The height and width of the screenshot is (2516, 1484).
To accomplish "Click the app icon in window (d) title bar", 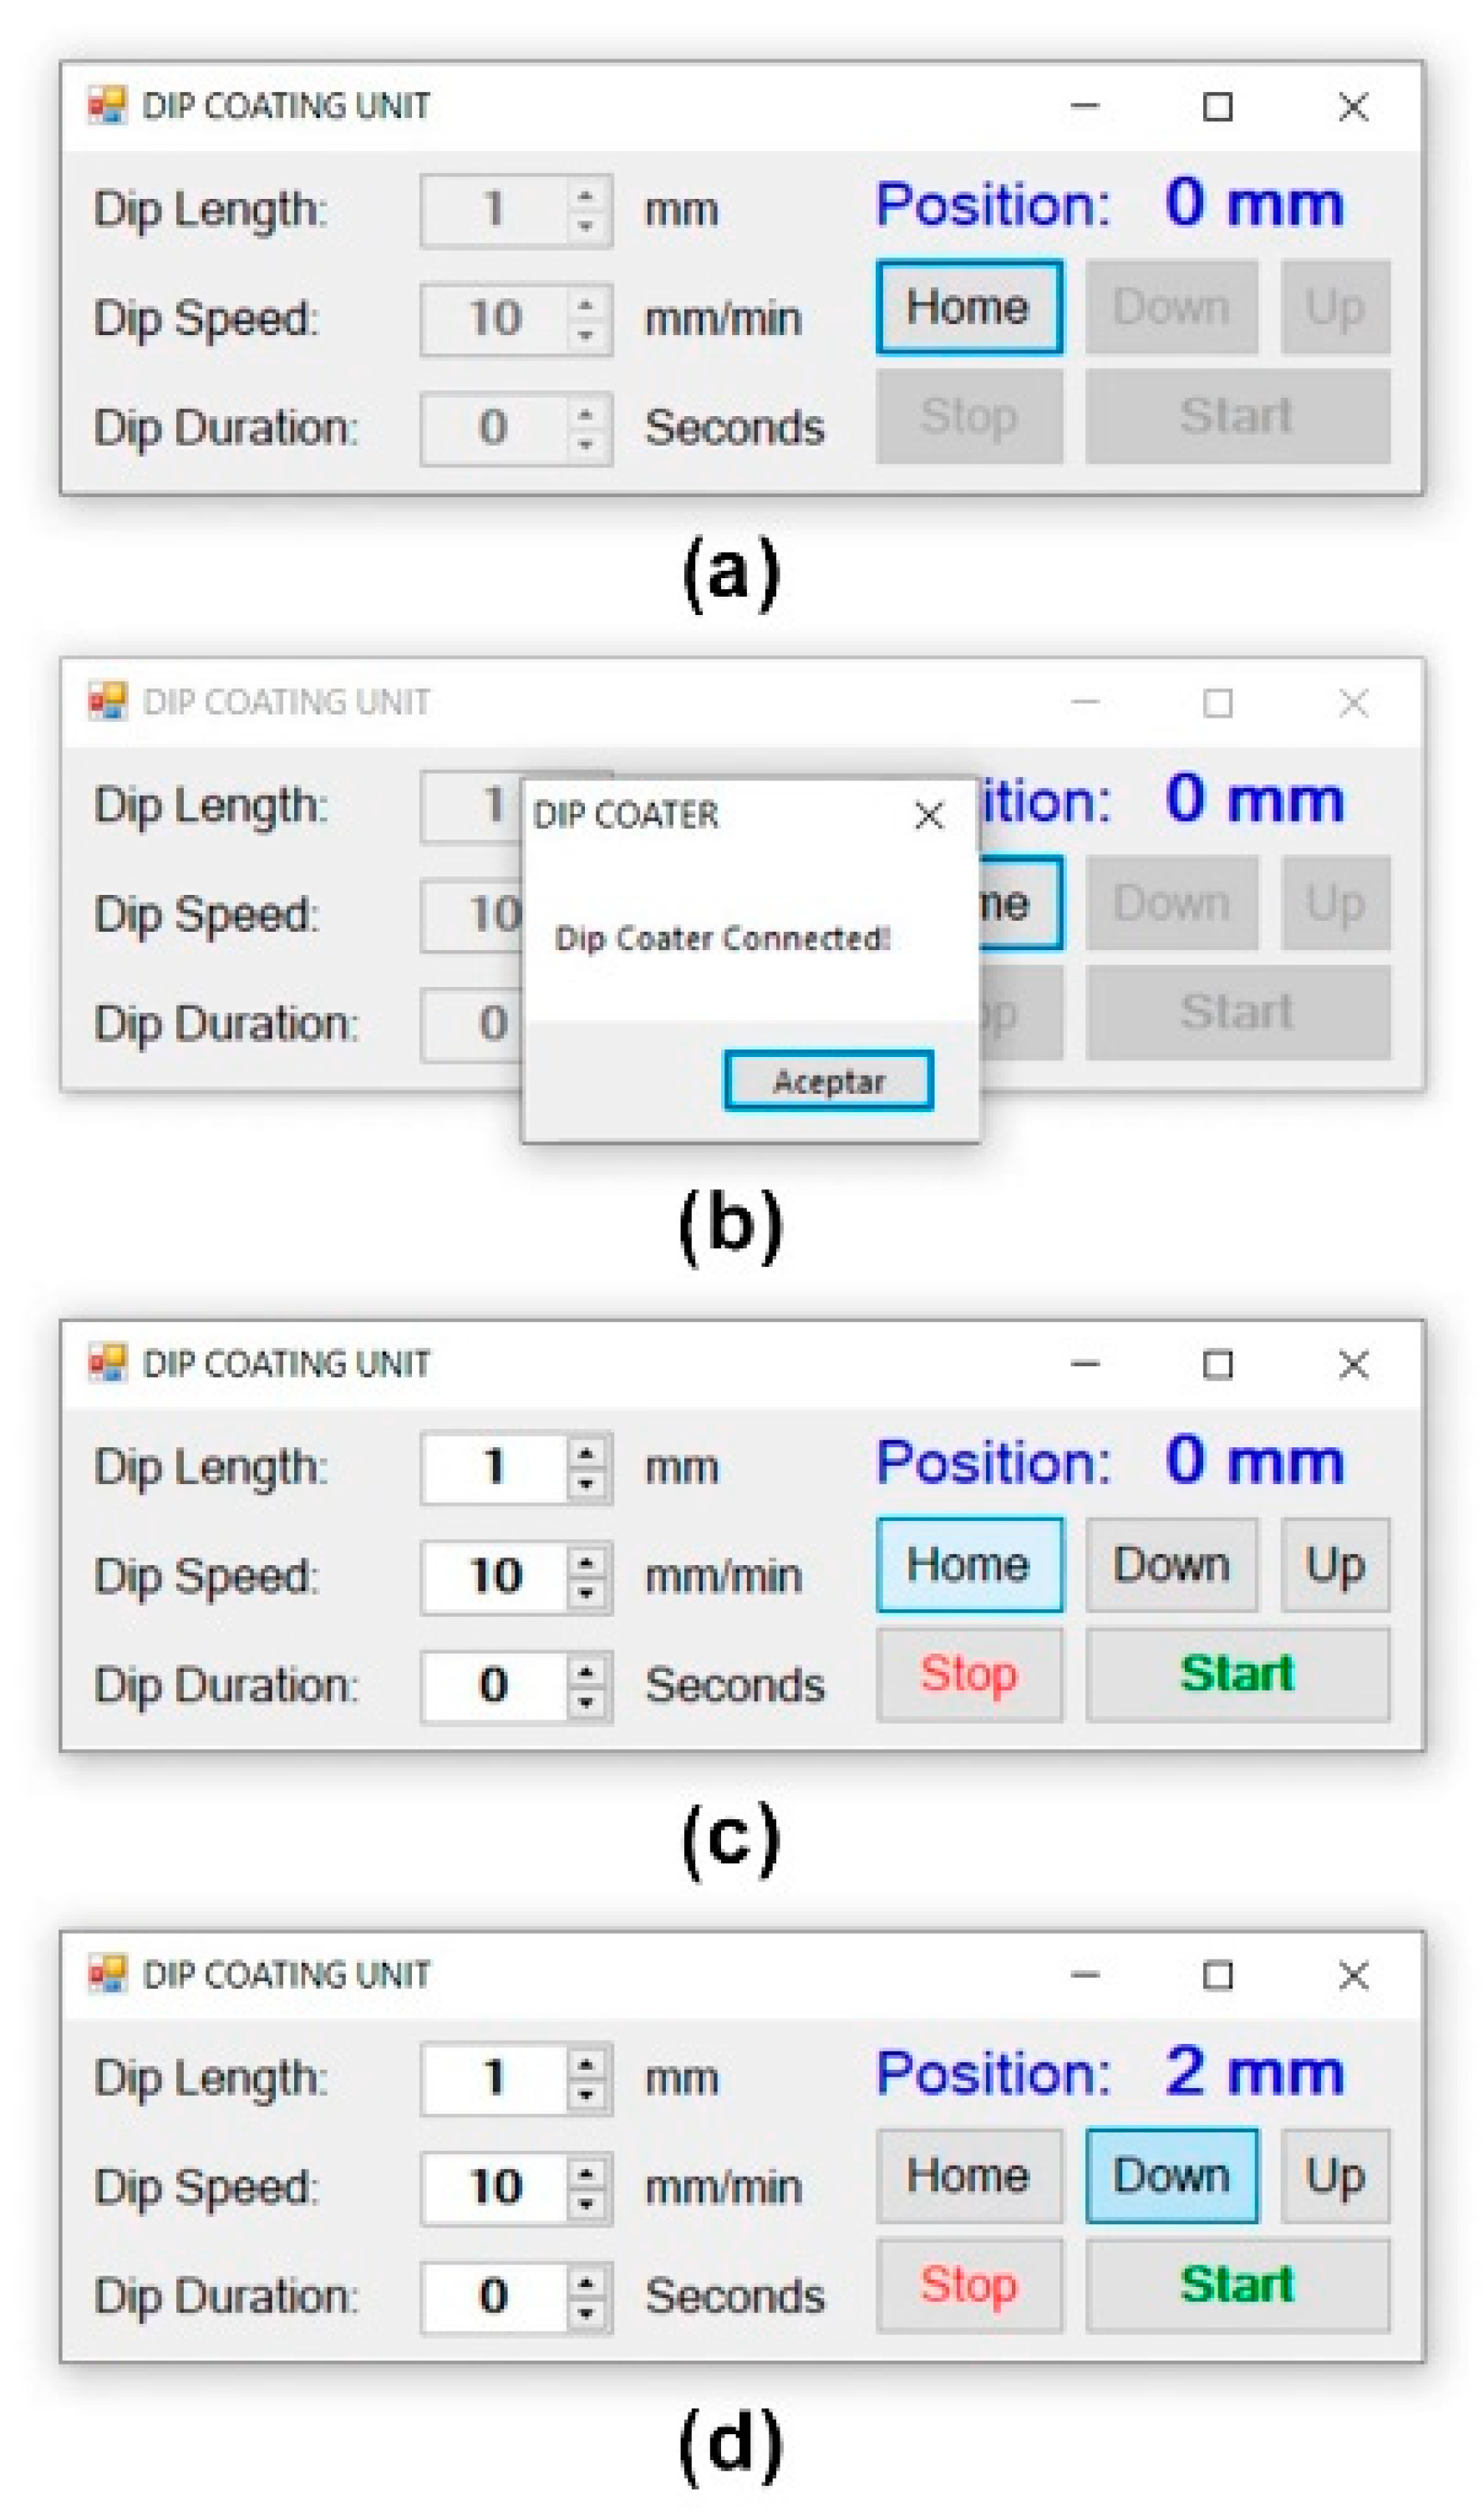I will click(107, 1974).
